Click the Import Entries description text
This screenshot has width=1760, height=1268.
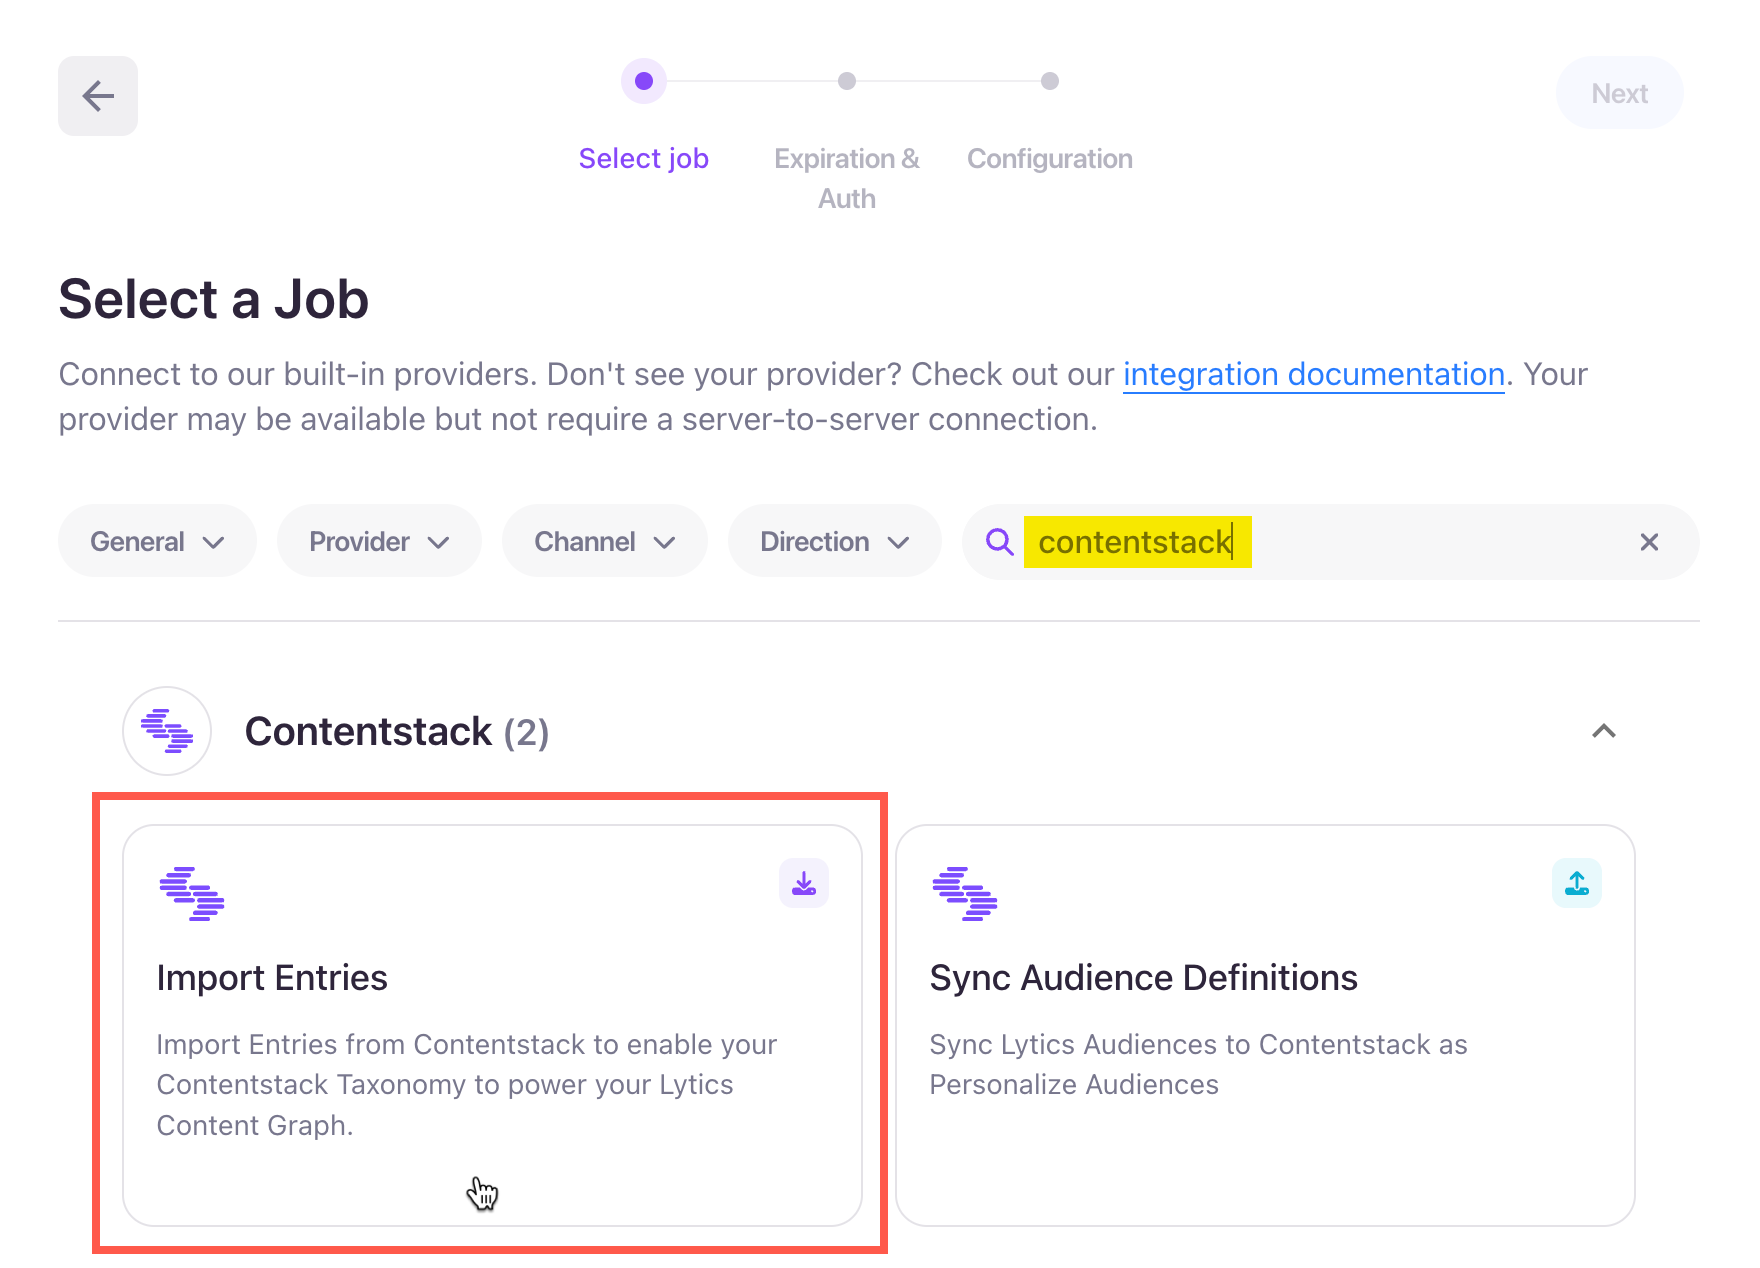tap(467, 1085)
